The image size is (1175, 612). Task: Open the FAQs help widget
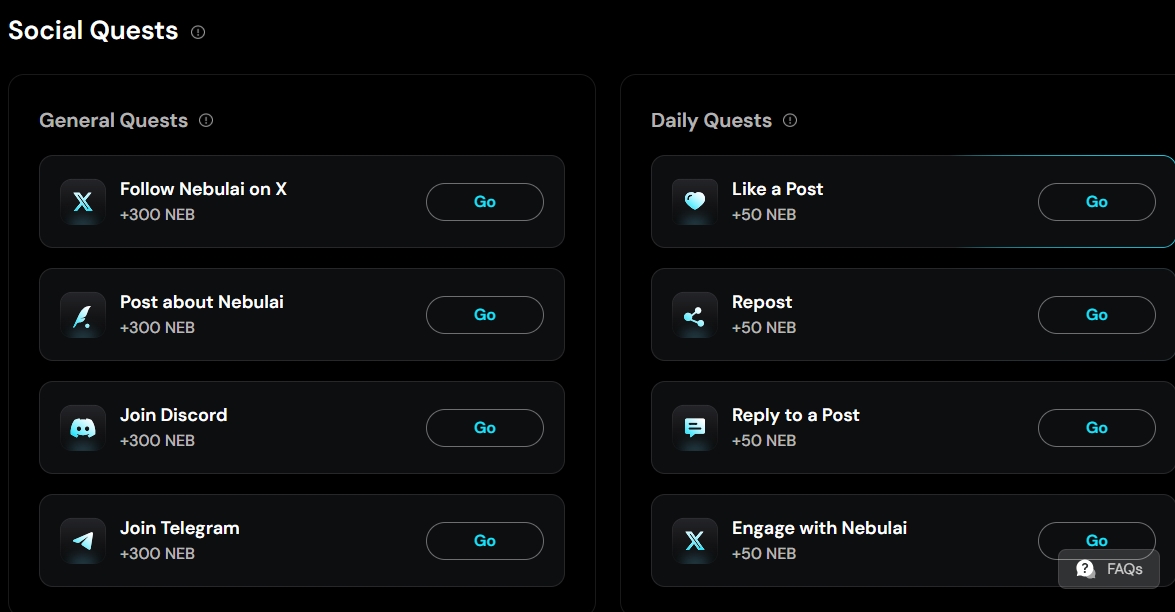pos(1109,569)
